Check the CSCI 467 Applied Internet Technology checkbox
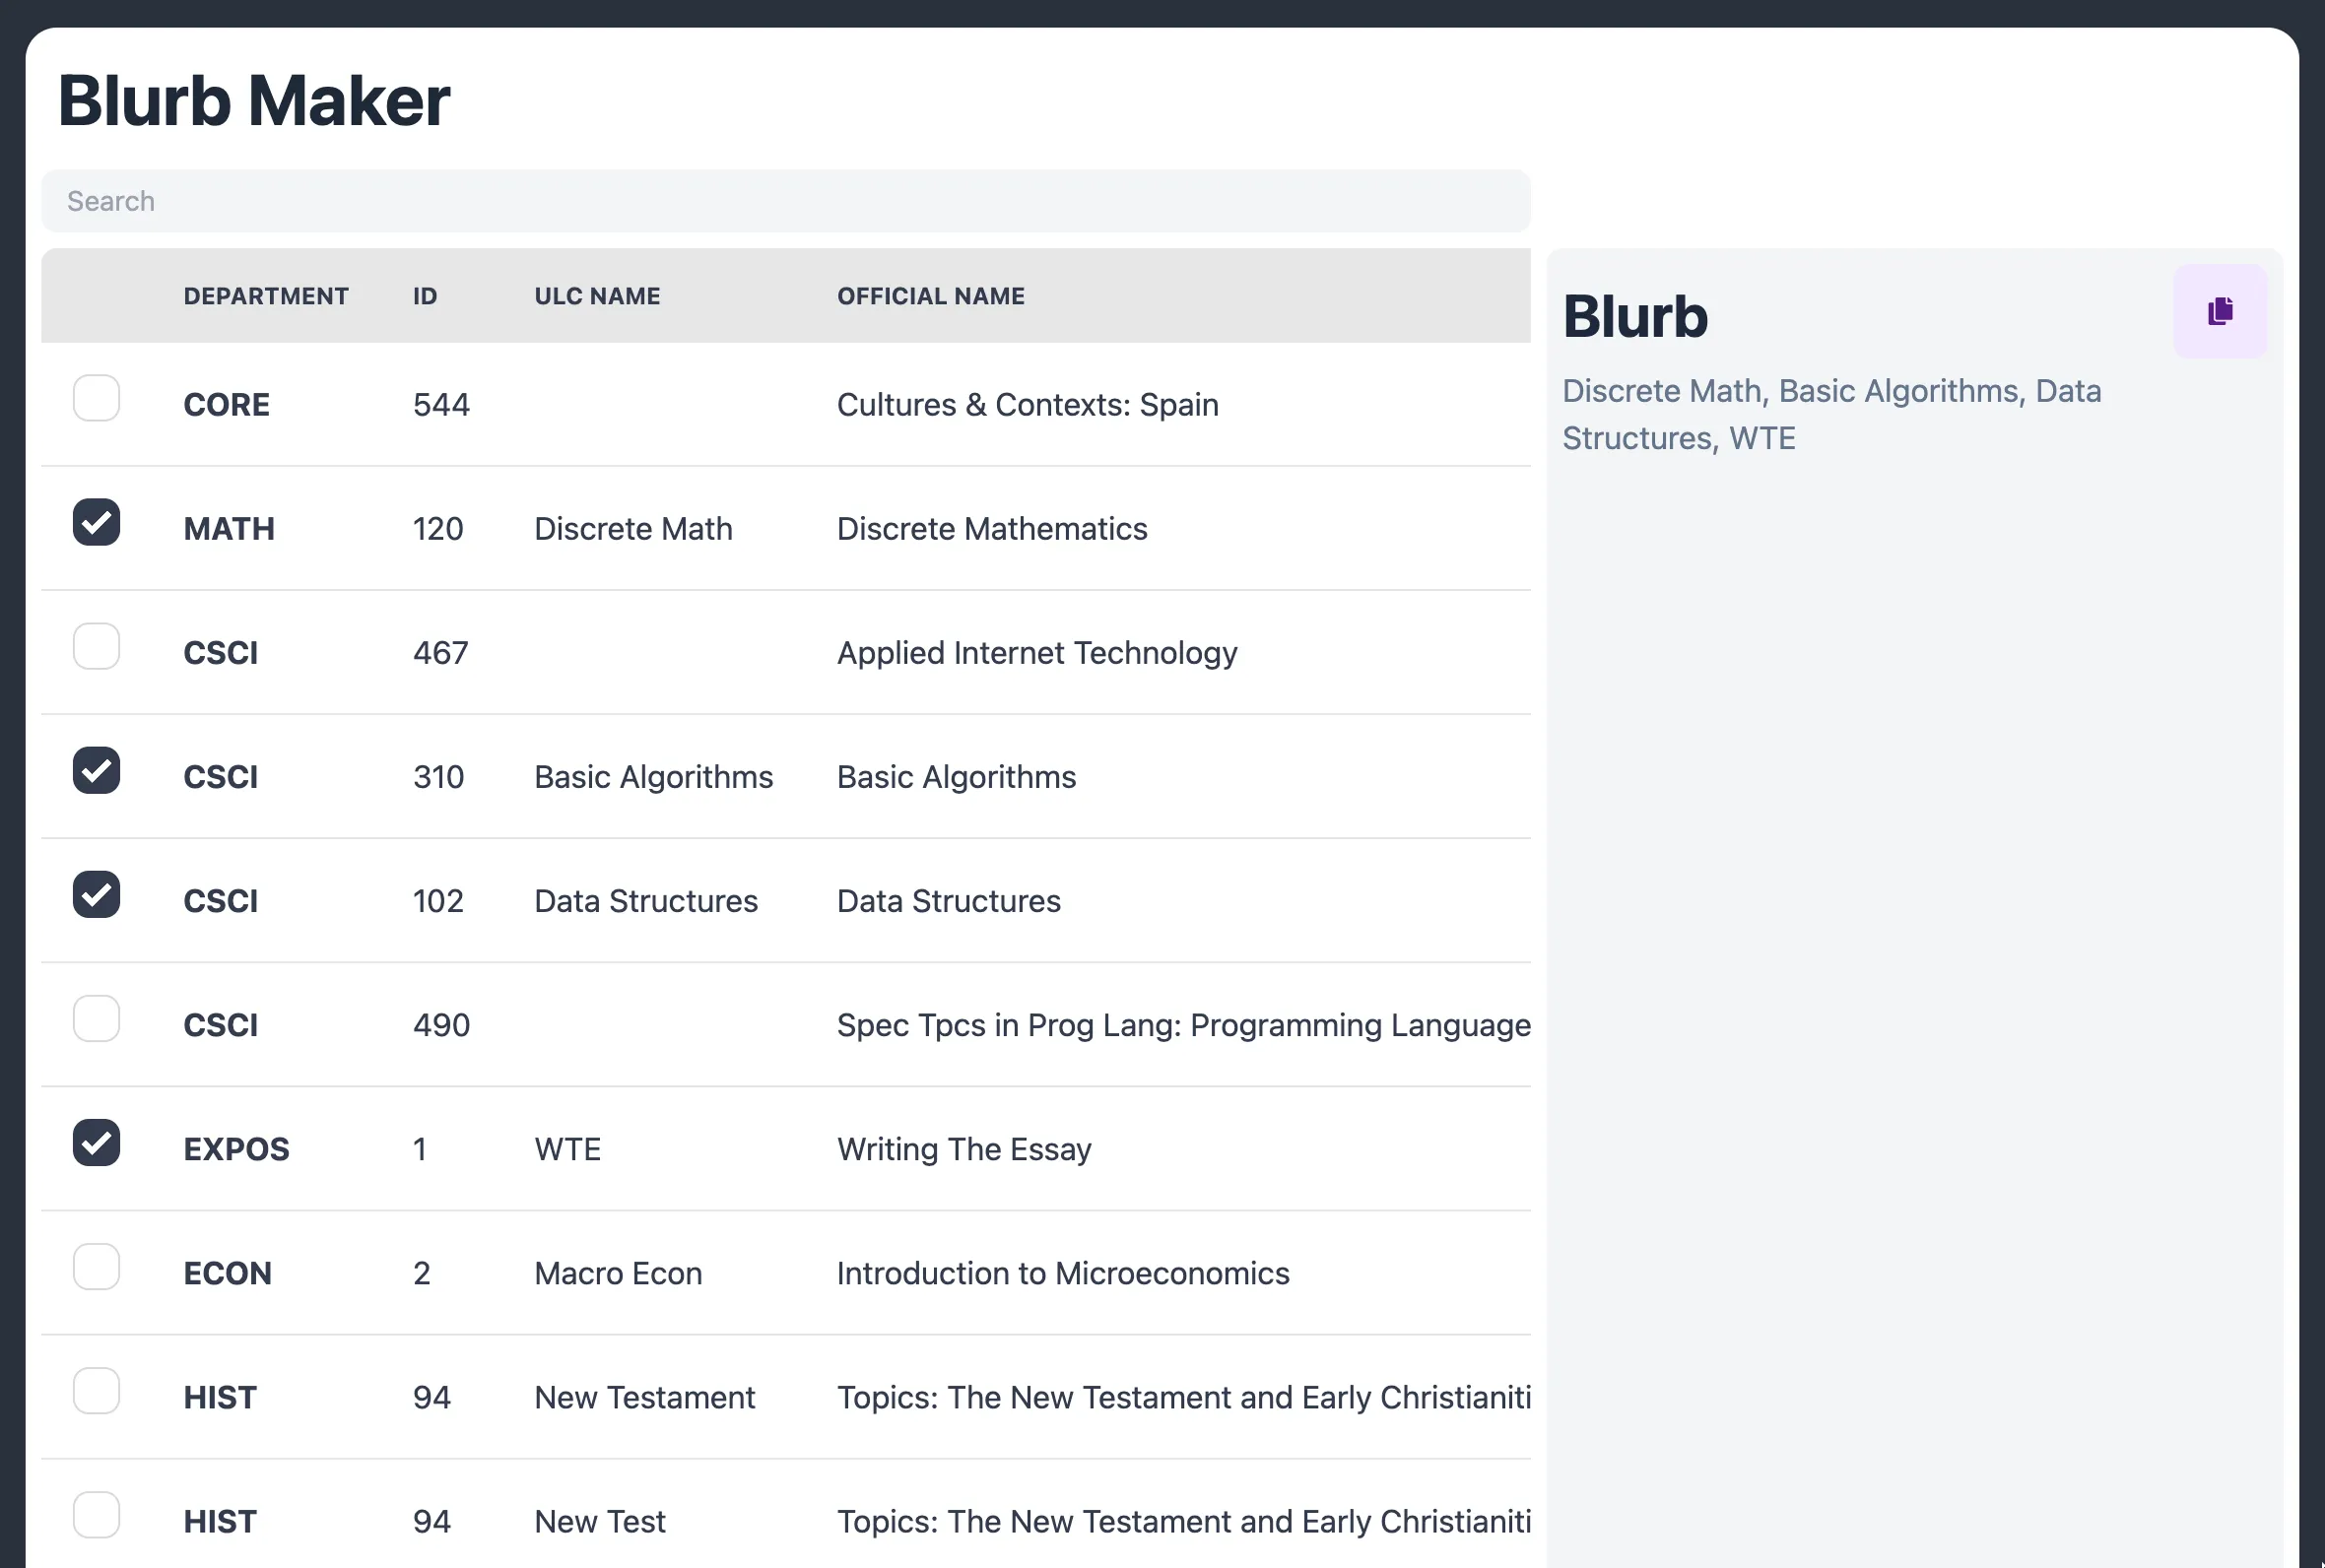The width and height of the screenshot is (2325, 1568). click(96, 646)
